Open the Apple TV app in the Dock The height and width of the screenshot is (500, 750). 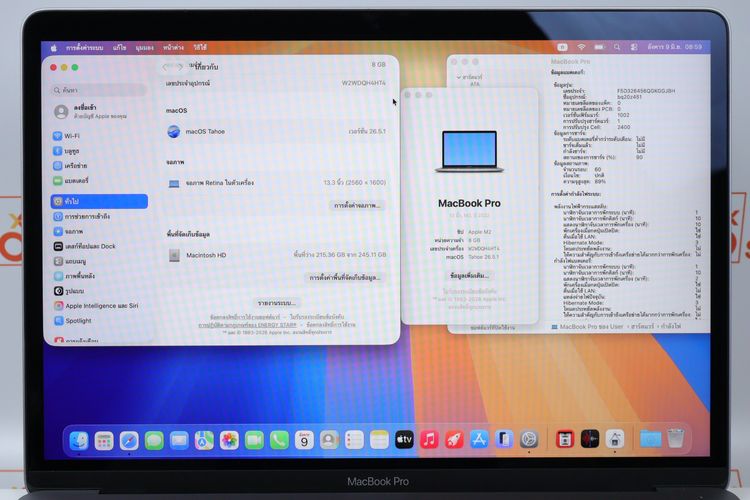coord(404,439)
